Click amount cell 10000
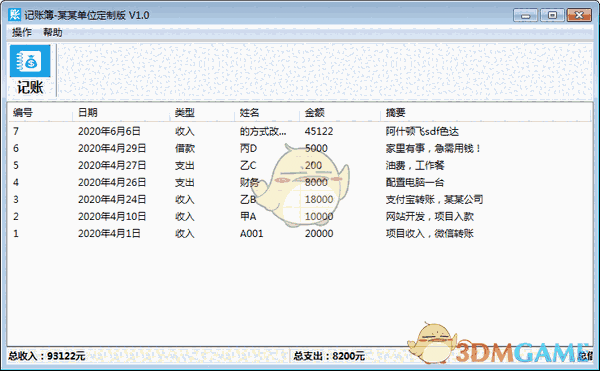Image resolution: width=600 pixels, height=371 pixels. click(319, 216)
